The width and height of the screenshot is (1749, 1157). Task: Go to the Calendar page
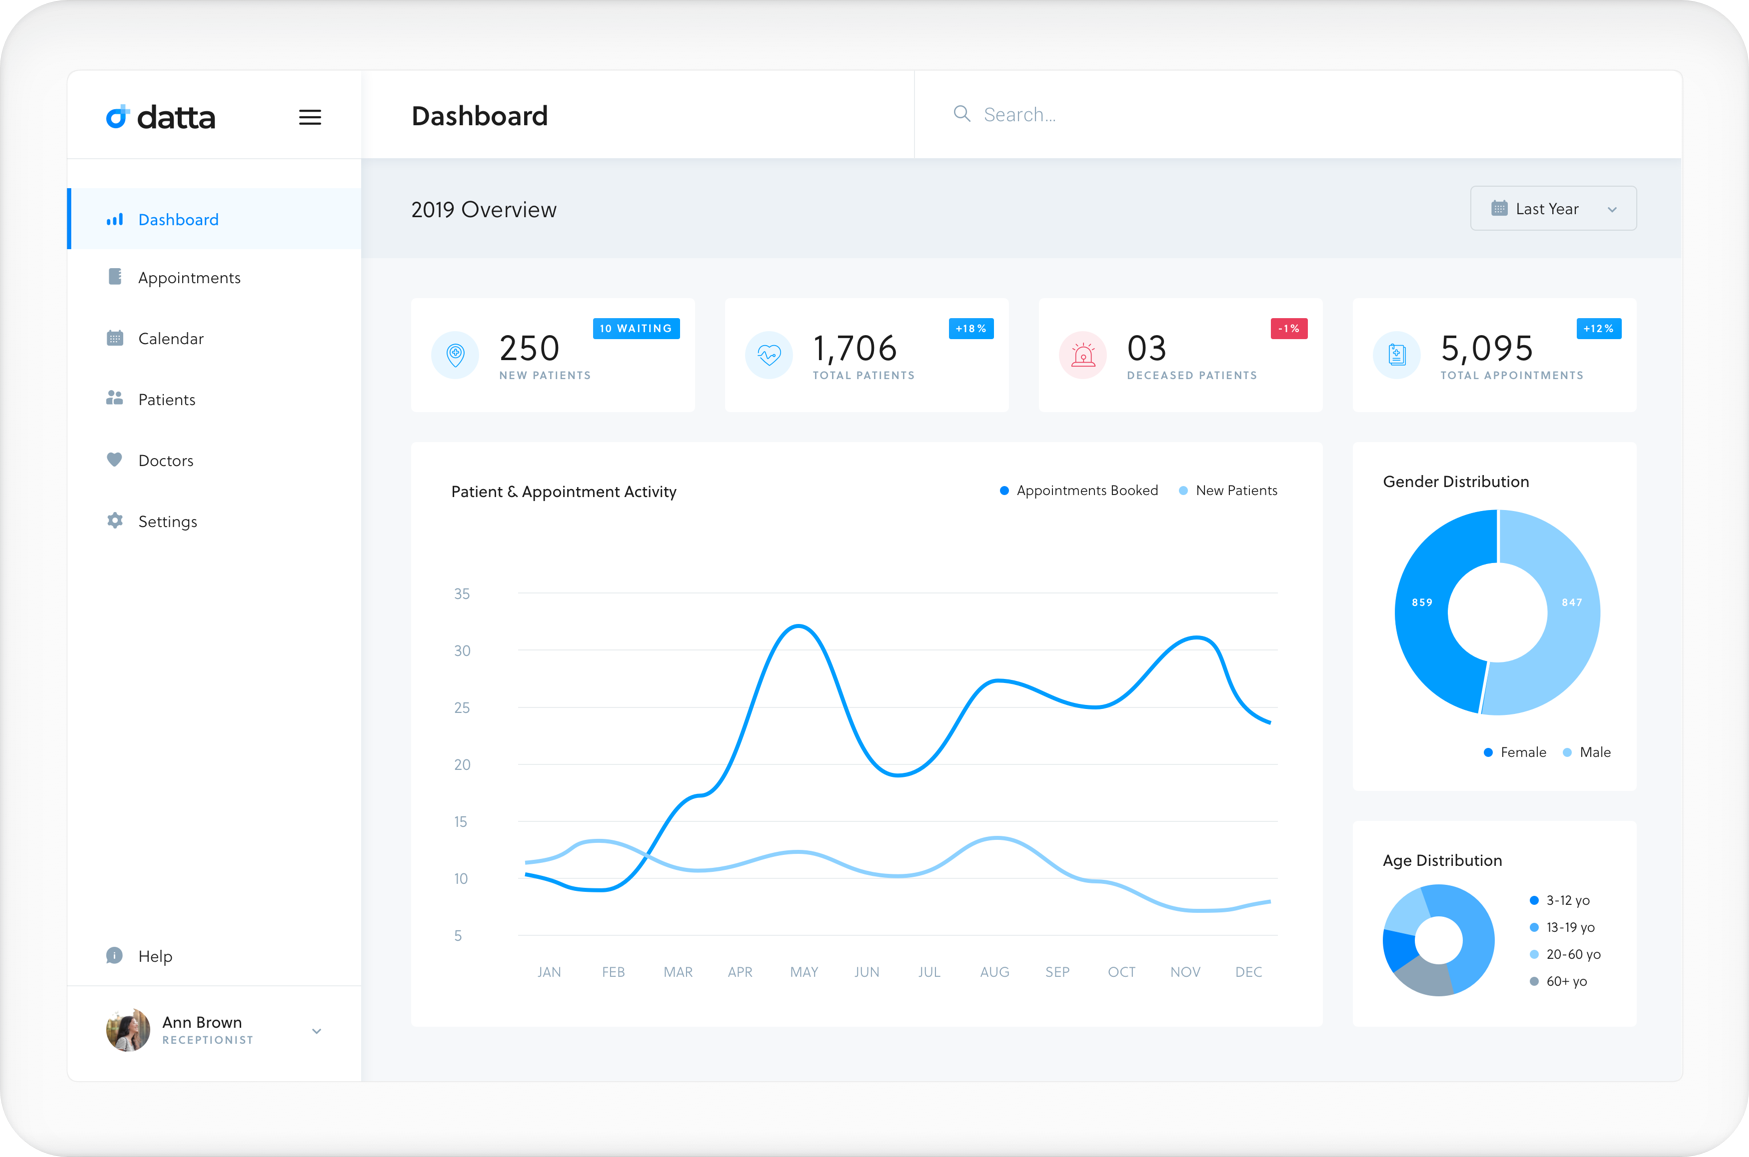pos(215,338)
